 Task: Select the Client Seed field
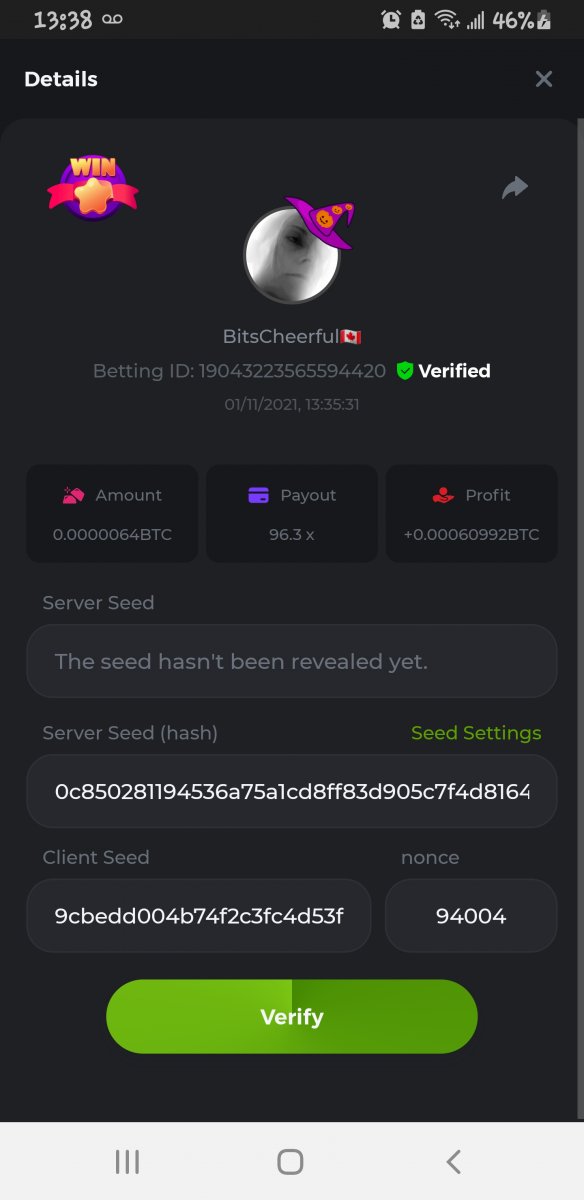[199, 915]
